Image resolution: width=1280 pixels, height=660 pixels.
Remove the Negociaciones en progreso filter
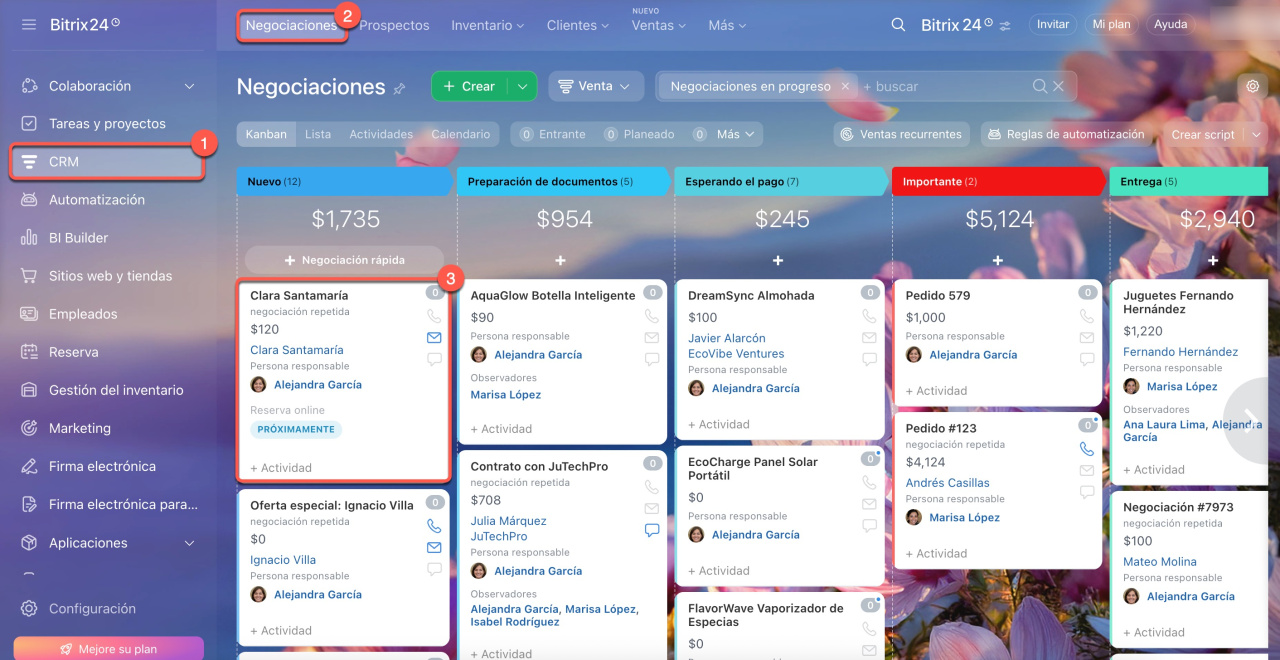[x=845, y=87]
